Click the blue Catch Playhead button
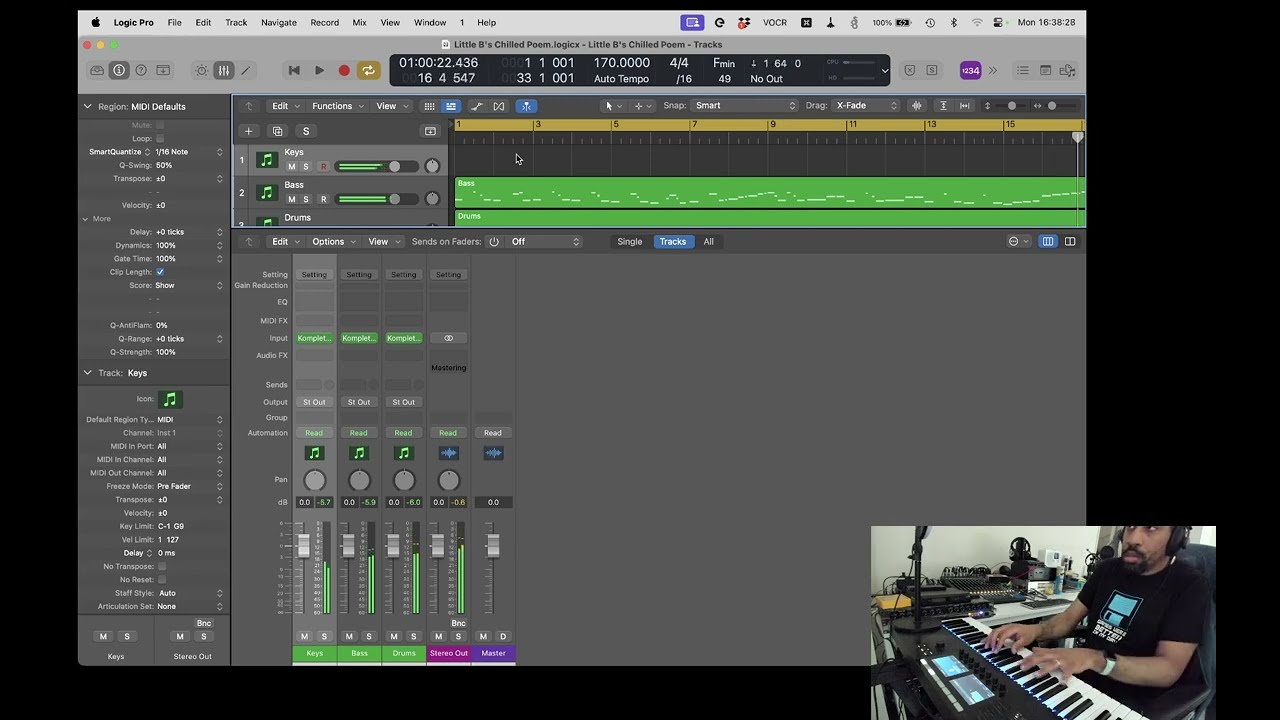This screenshot has height=720, width=1280. (526, 106)
